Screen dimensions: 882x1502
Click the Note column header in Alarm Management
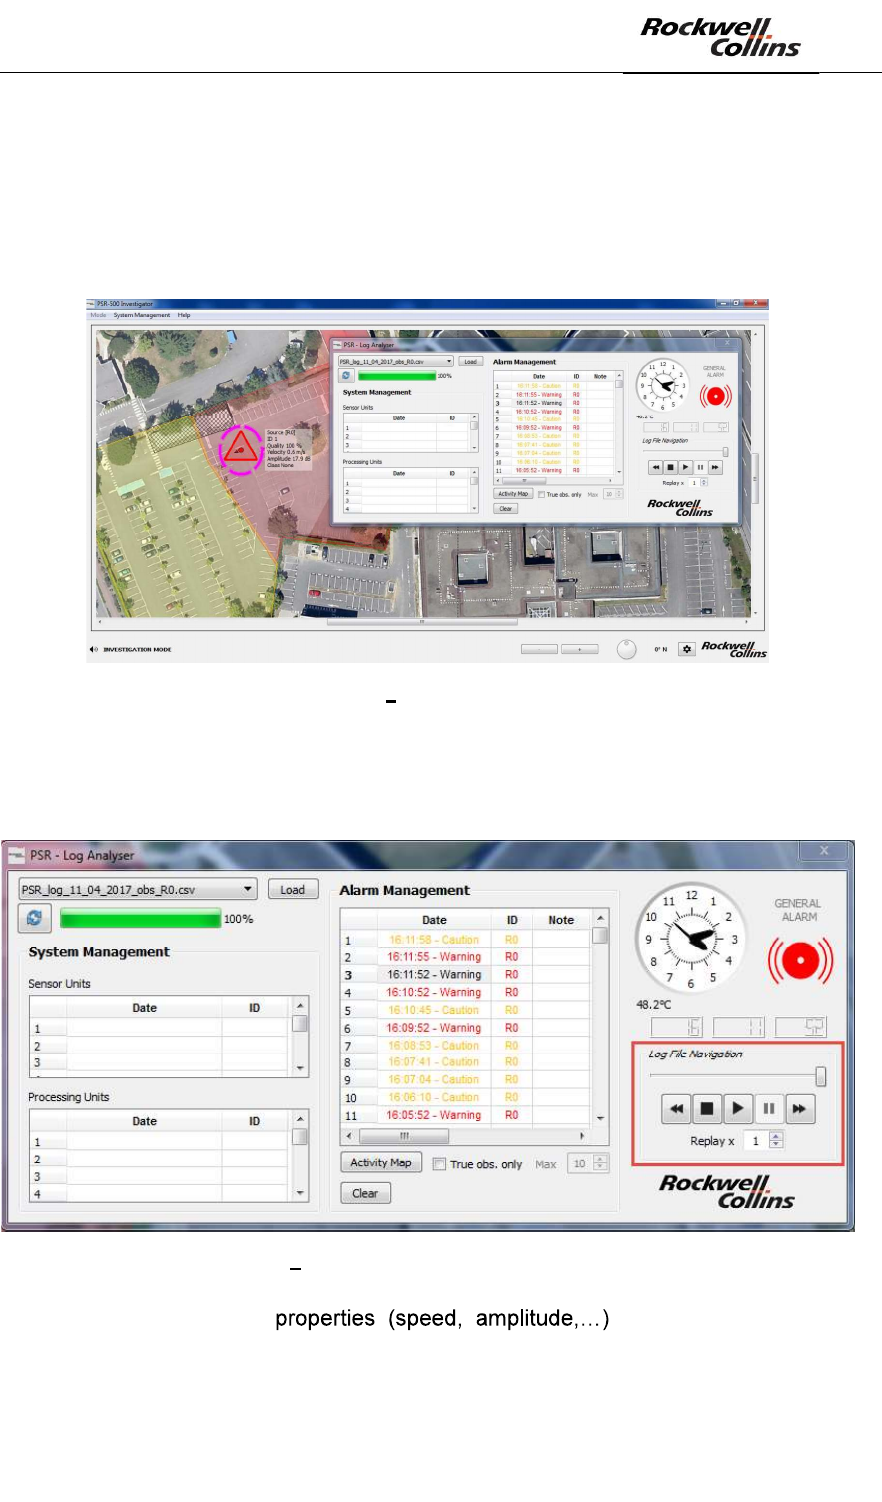(561, 920)
